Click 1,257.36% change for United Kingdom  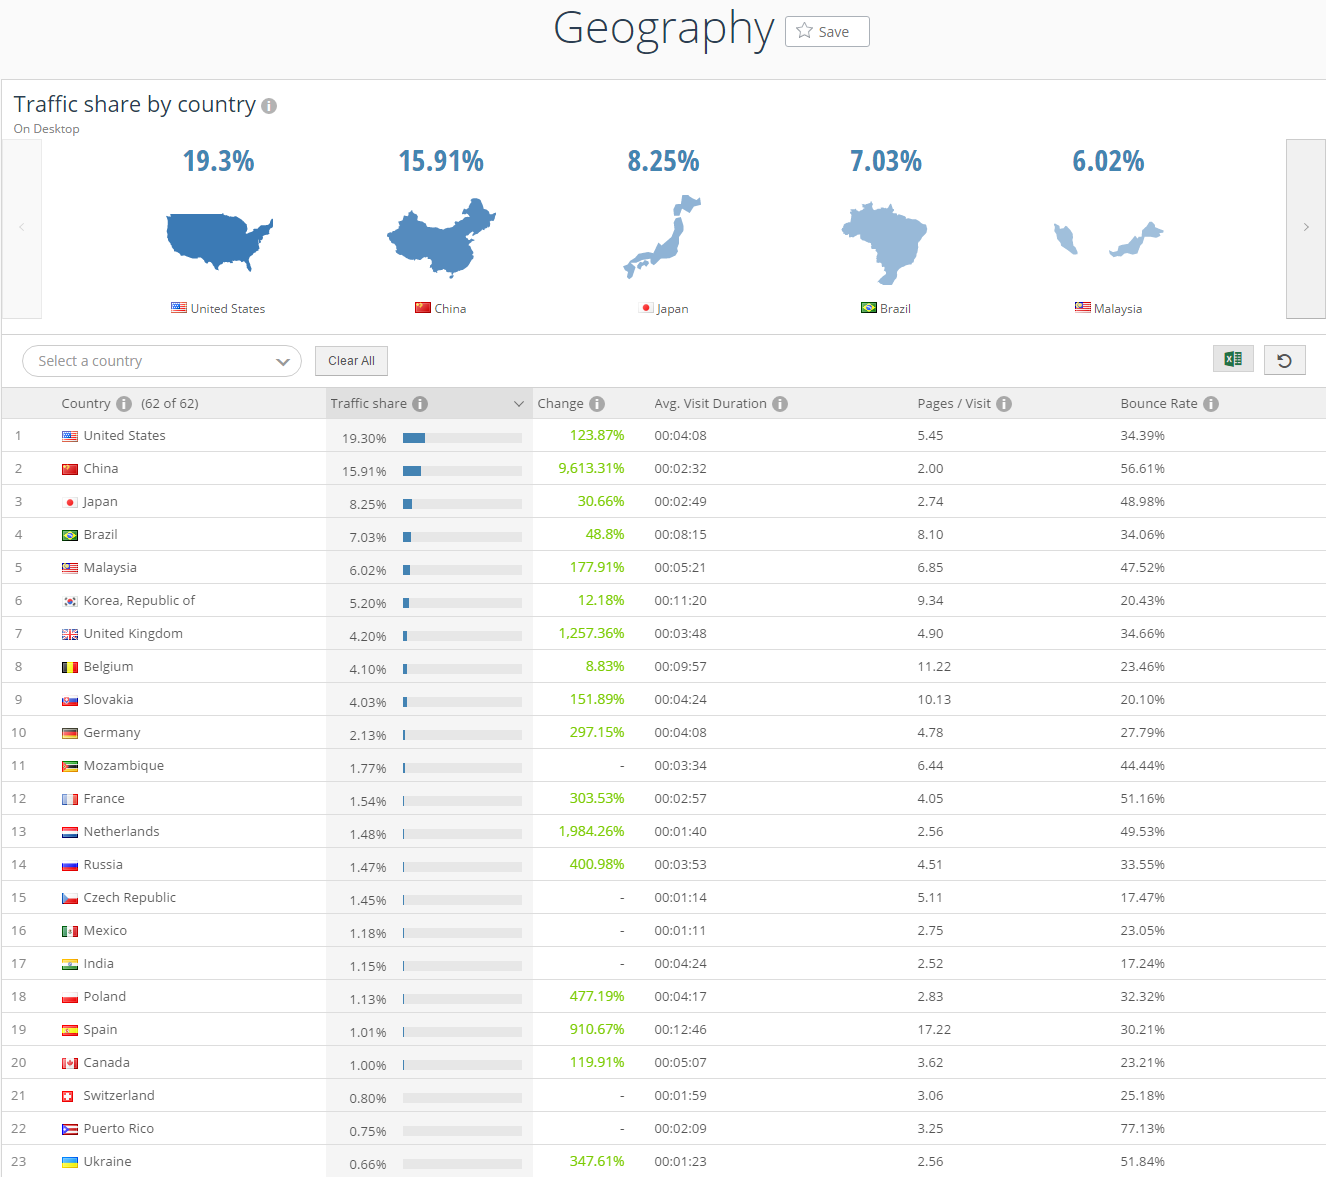pos(591,633)
